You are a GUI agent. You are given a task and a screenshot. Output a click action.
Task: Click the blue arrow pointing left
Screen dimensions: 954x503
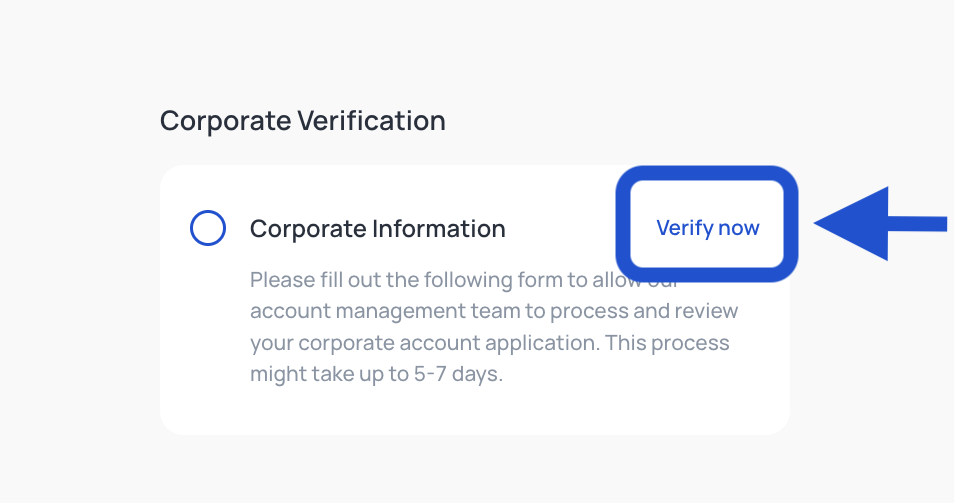tap(880, 224)
